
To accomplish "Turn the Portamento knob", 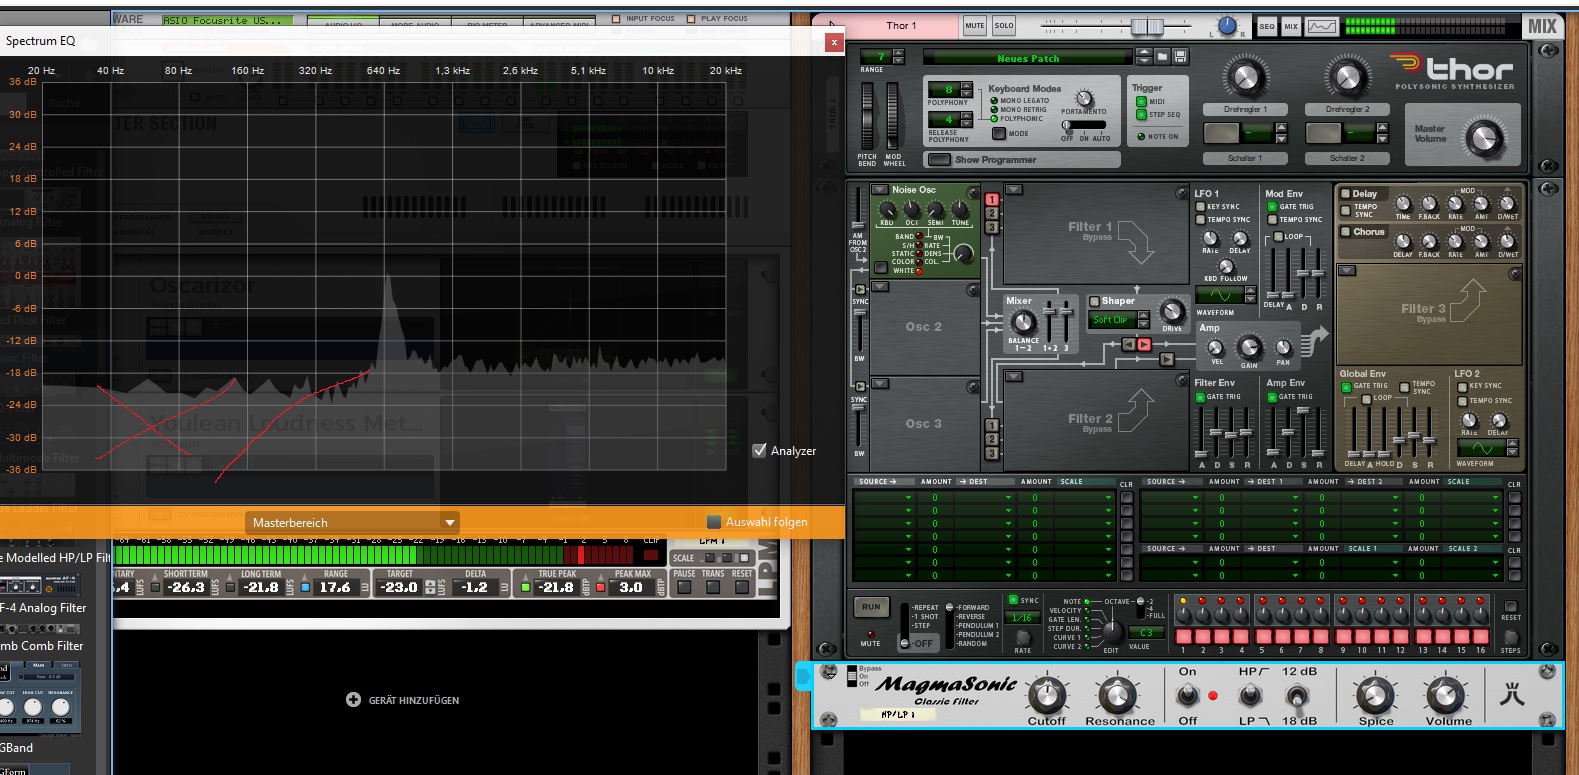I will 1084,98.
